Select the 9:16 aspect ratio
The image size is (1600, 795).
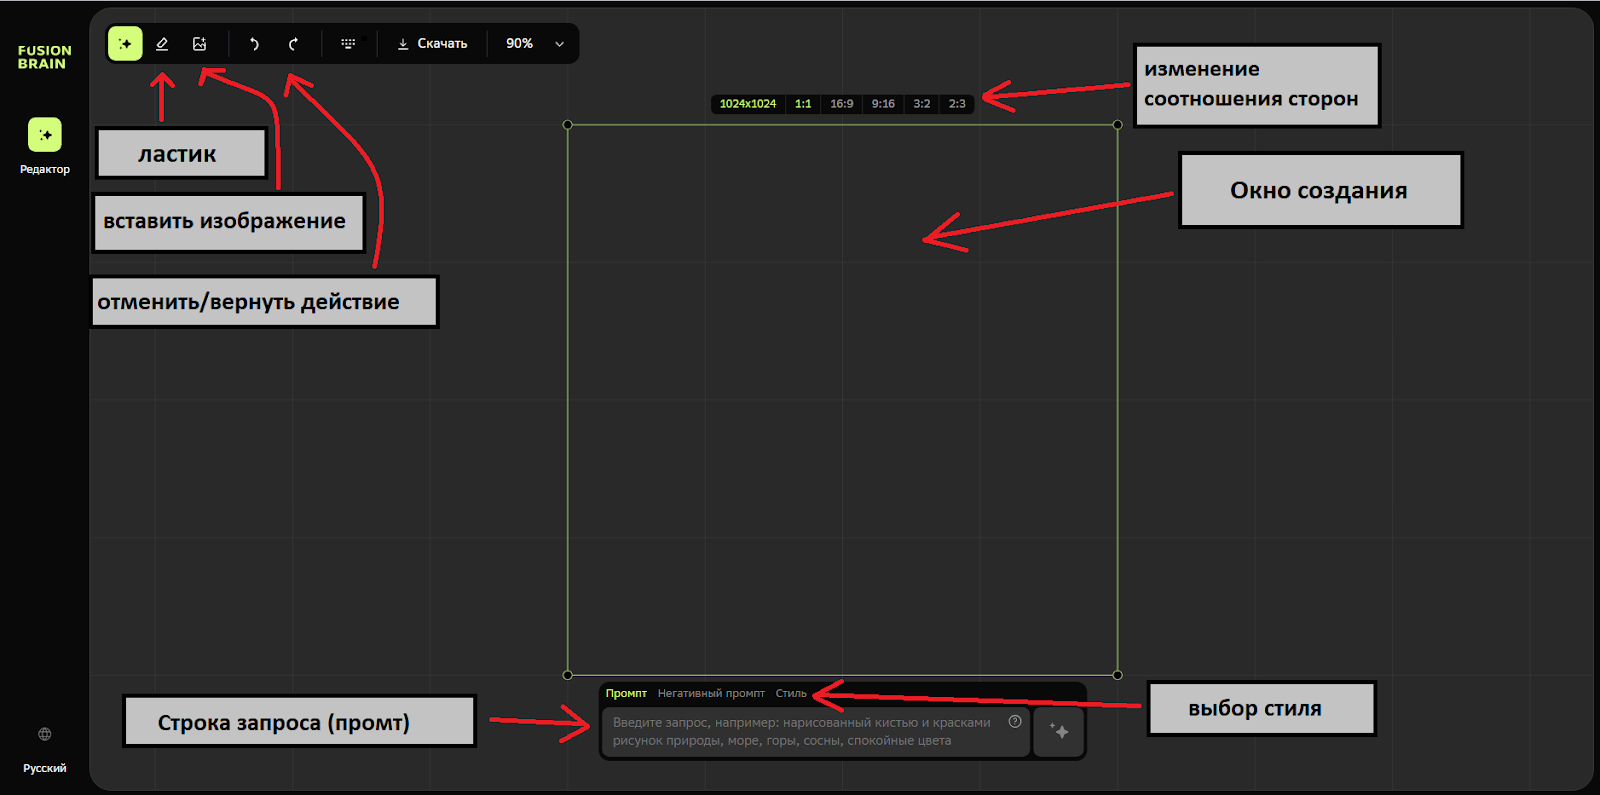883,104
